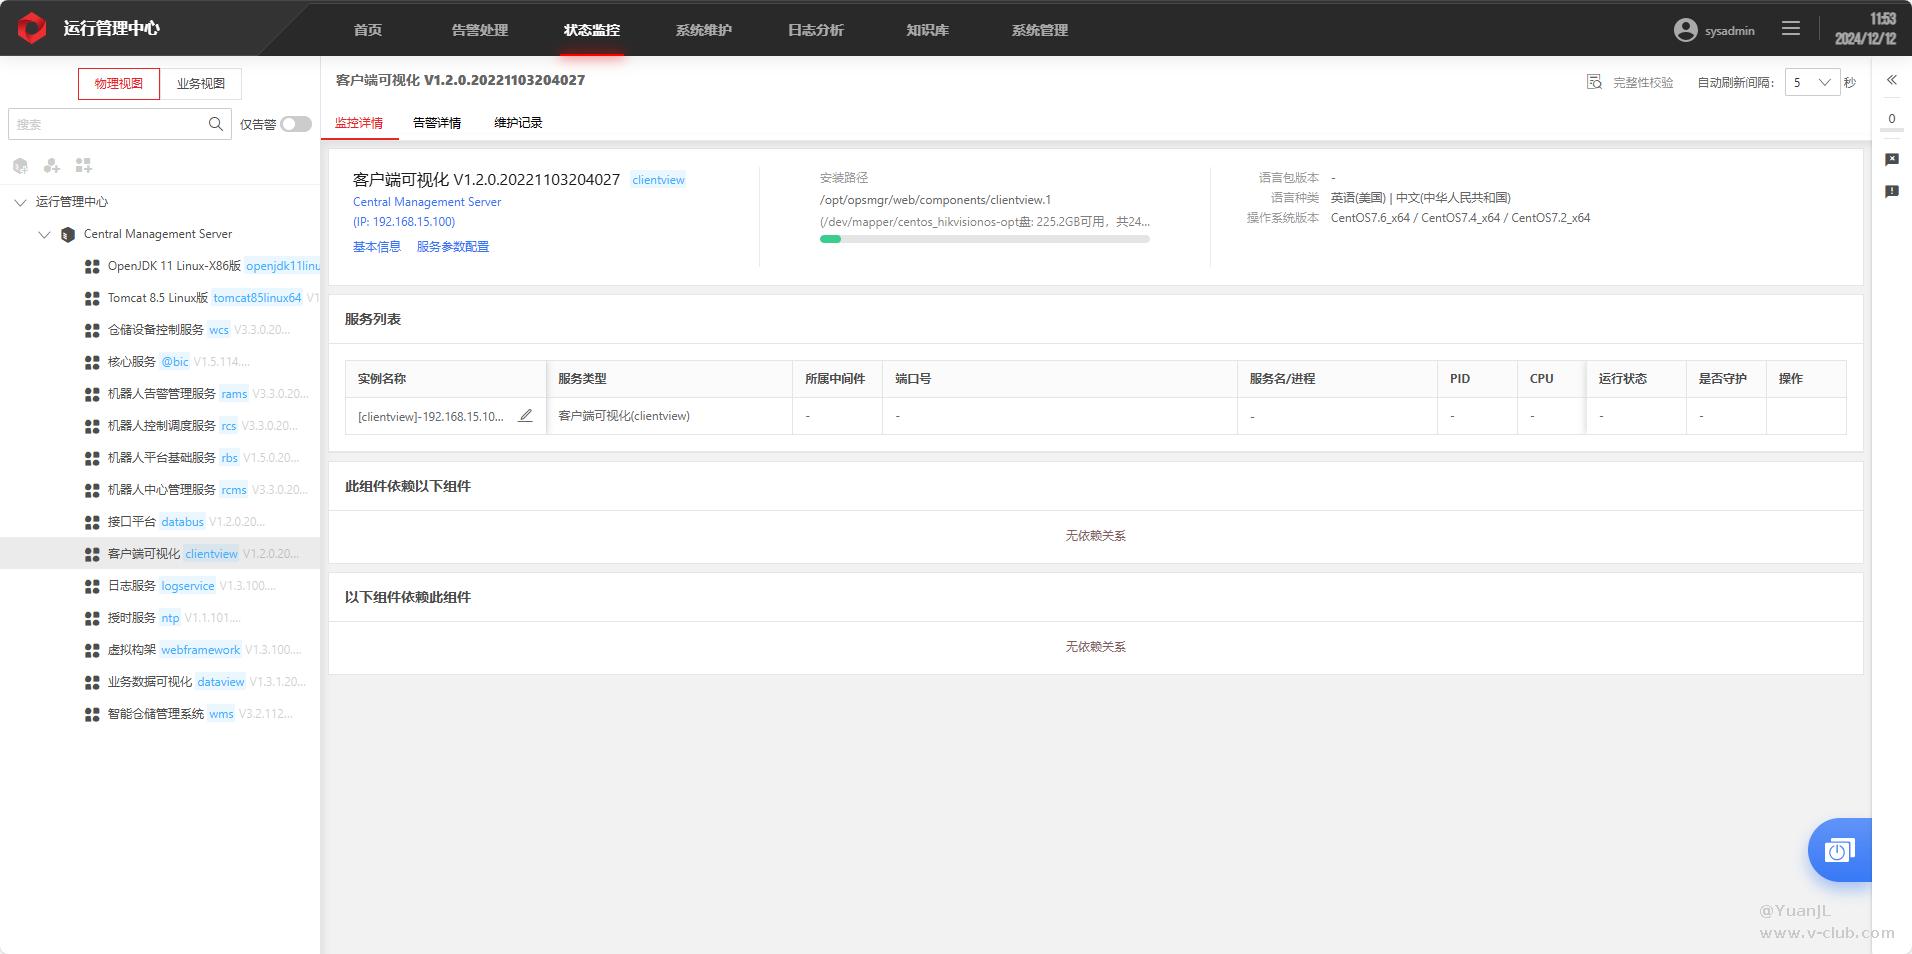Click the sysadmin user avatar icon
The width and height of the screenshot is (1912, 954).
(x=1685, y=30)
